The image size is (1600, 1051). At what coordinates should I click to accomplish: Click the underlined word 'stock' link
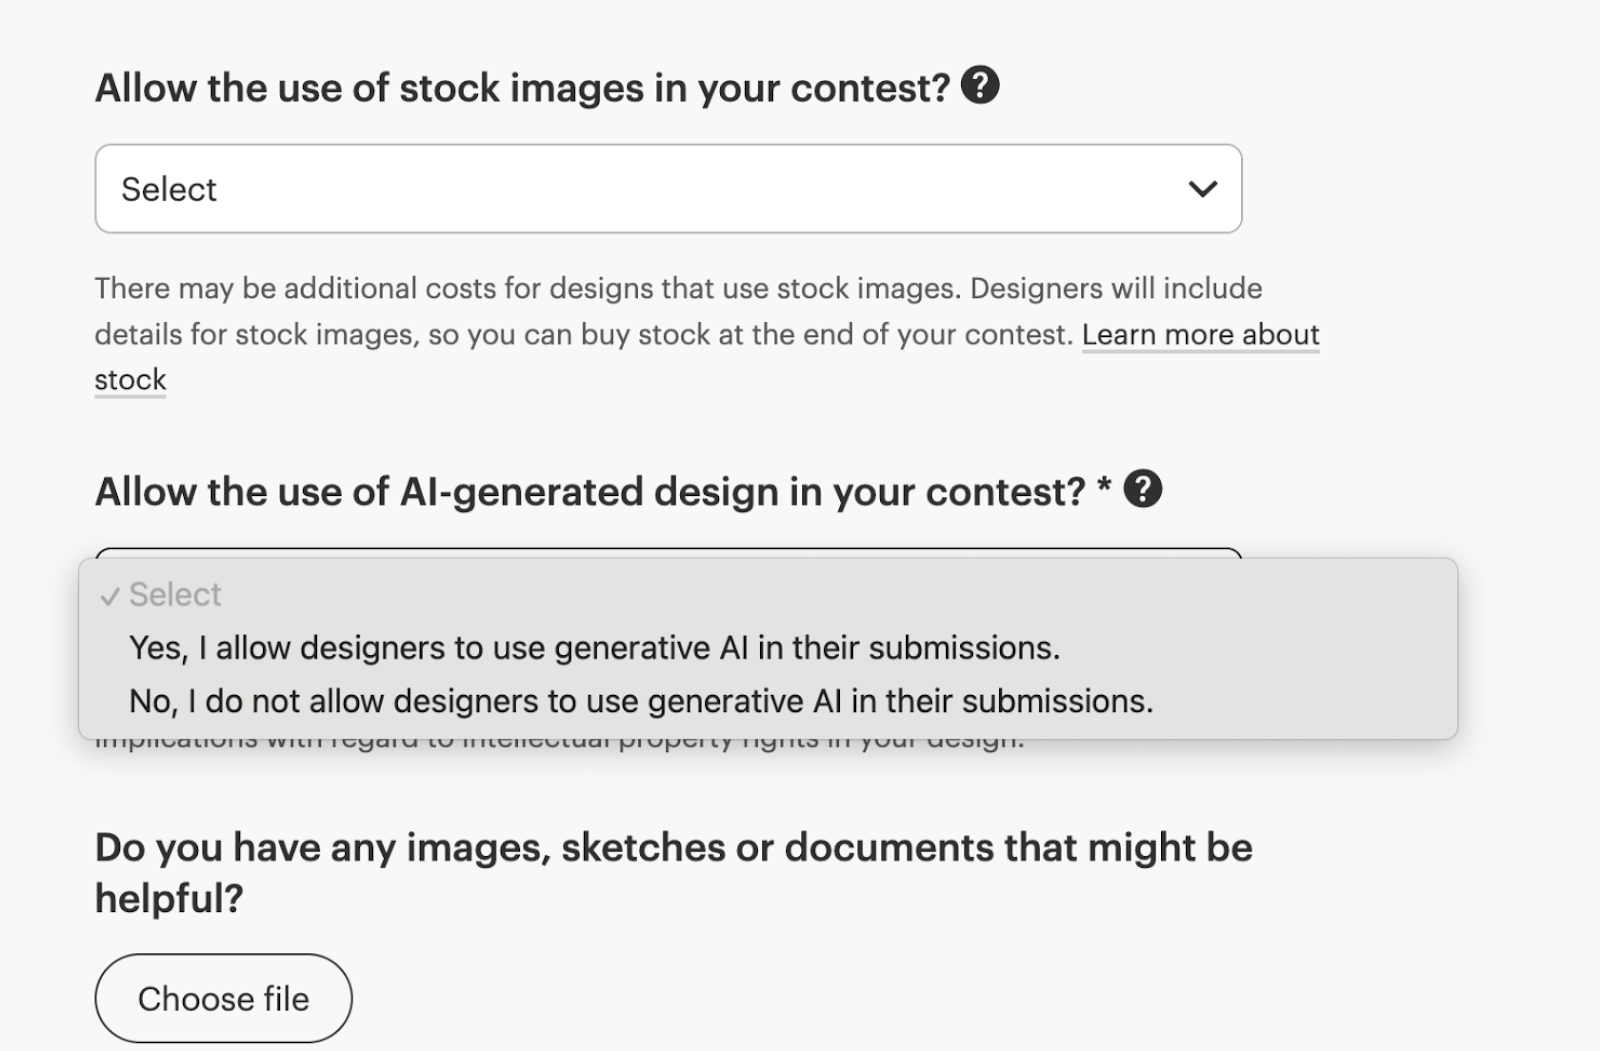coord(130,380)
